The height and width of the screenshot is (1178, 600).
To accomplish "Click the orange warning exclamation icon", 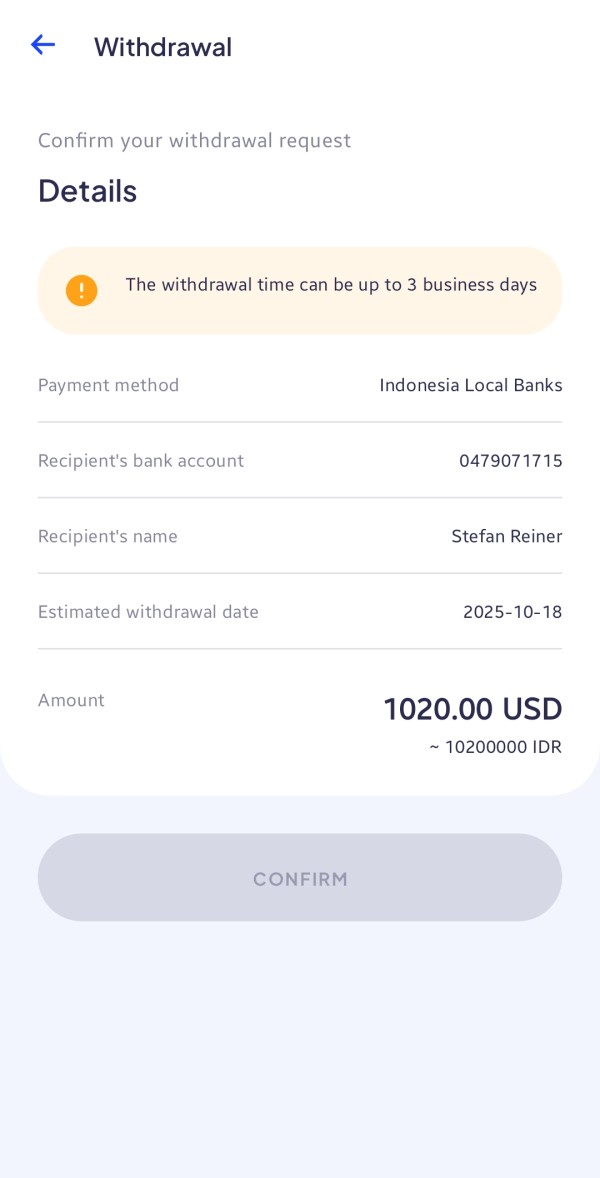I will (81, 290).
